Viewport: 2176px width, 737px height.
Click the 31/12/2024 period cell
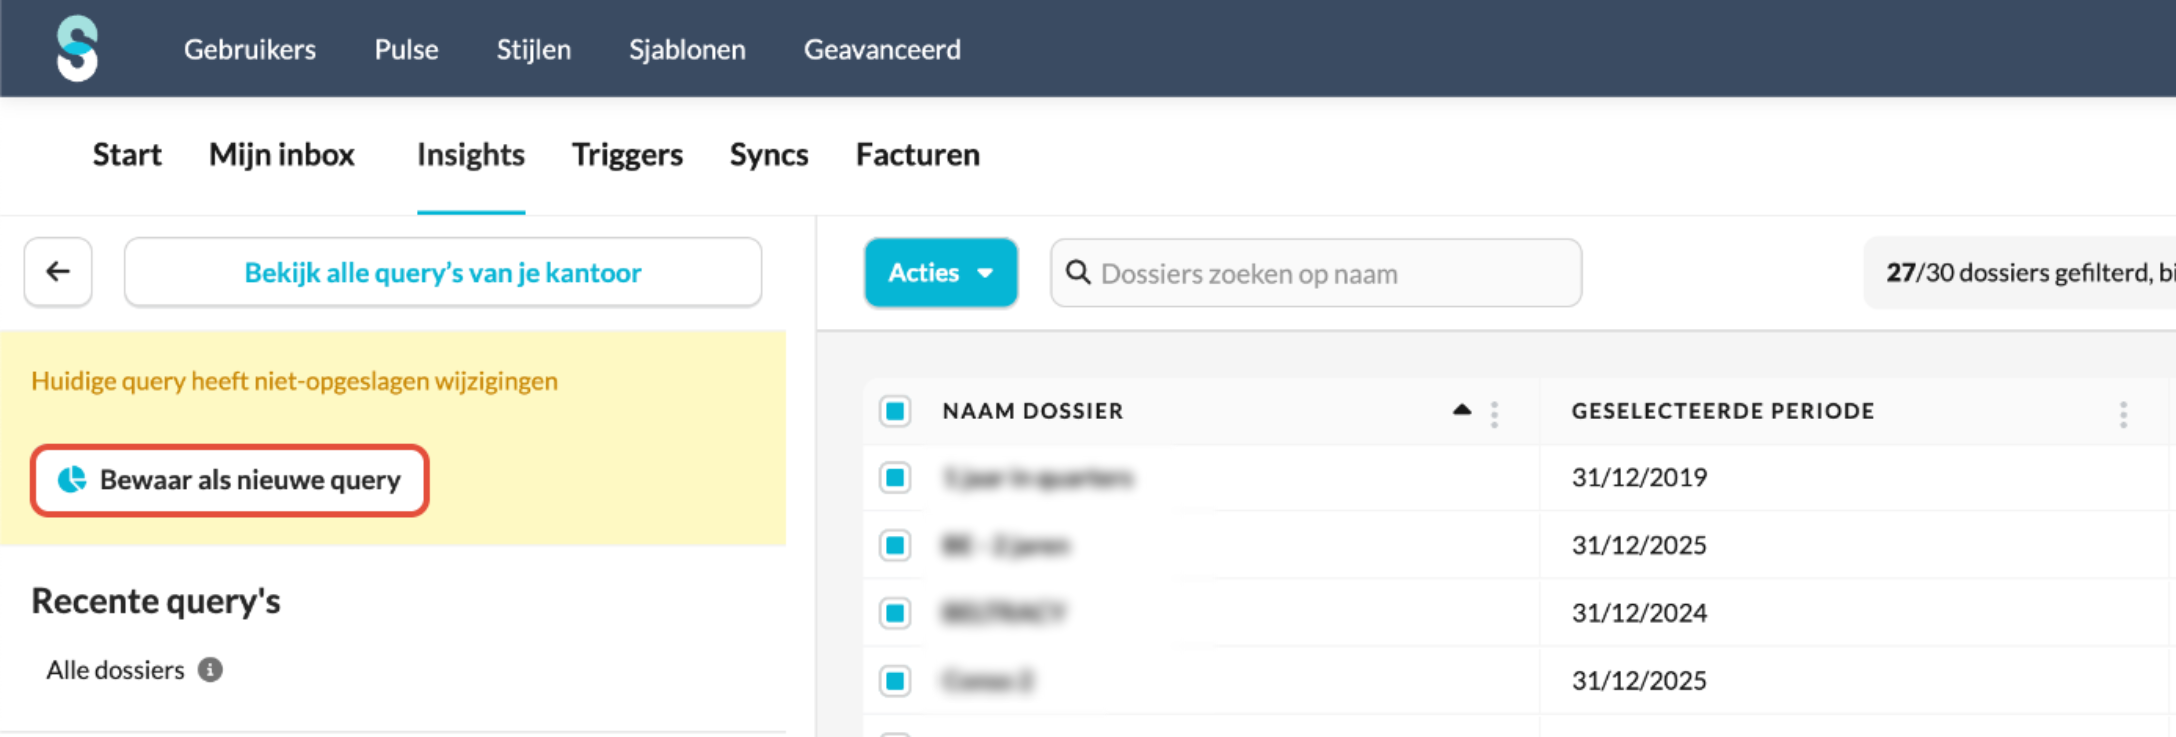(1639, 613)
